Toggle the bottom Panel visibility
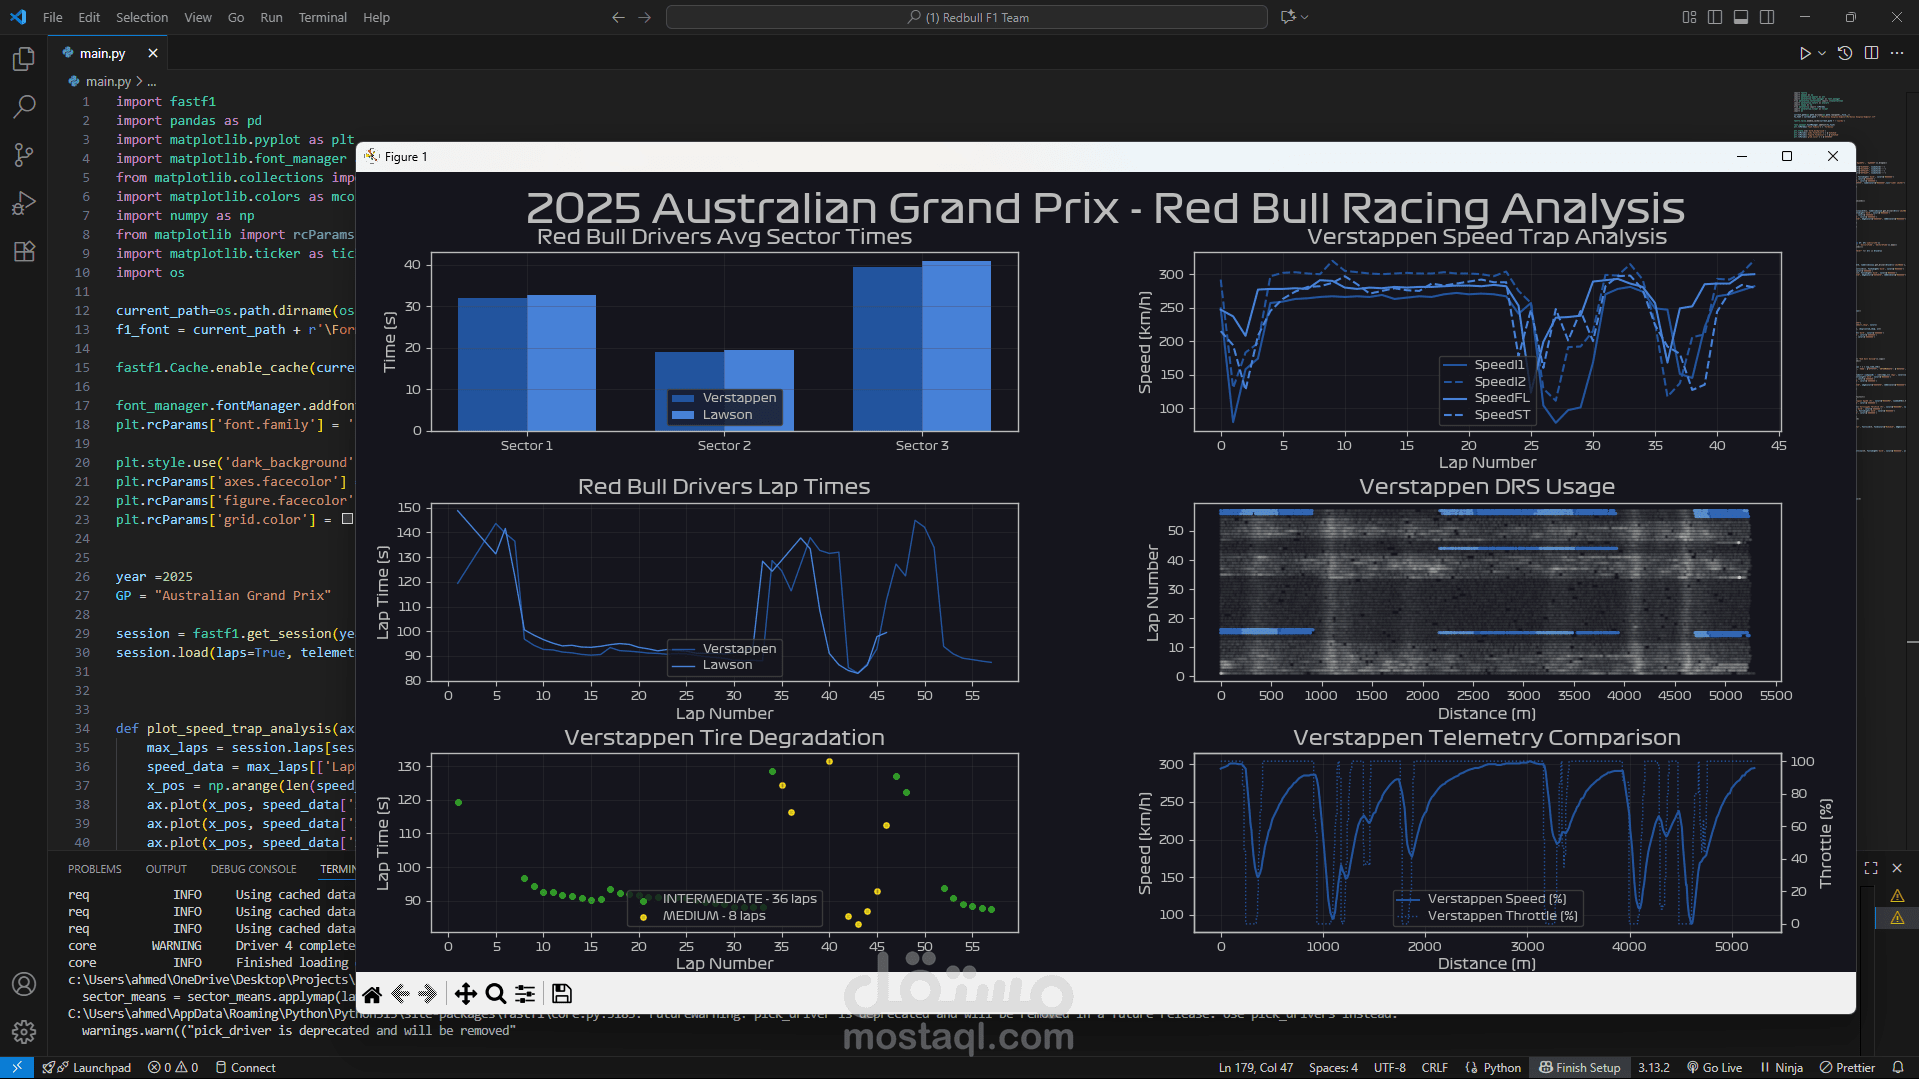Image resolution: width=1919 pixels, height=1079 pixels. point(1741,17)
